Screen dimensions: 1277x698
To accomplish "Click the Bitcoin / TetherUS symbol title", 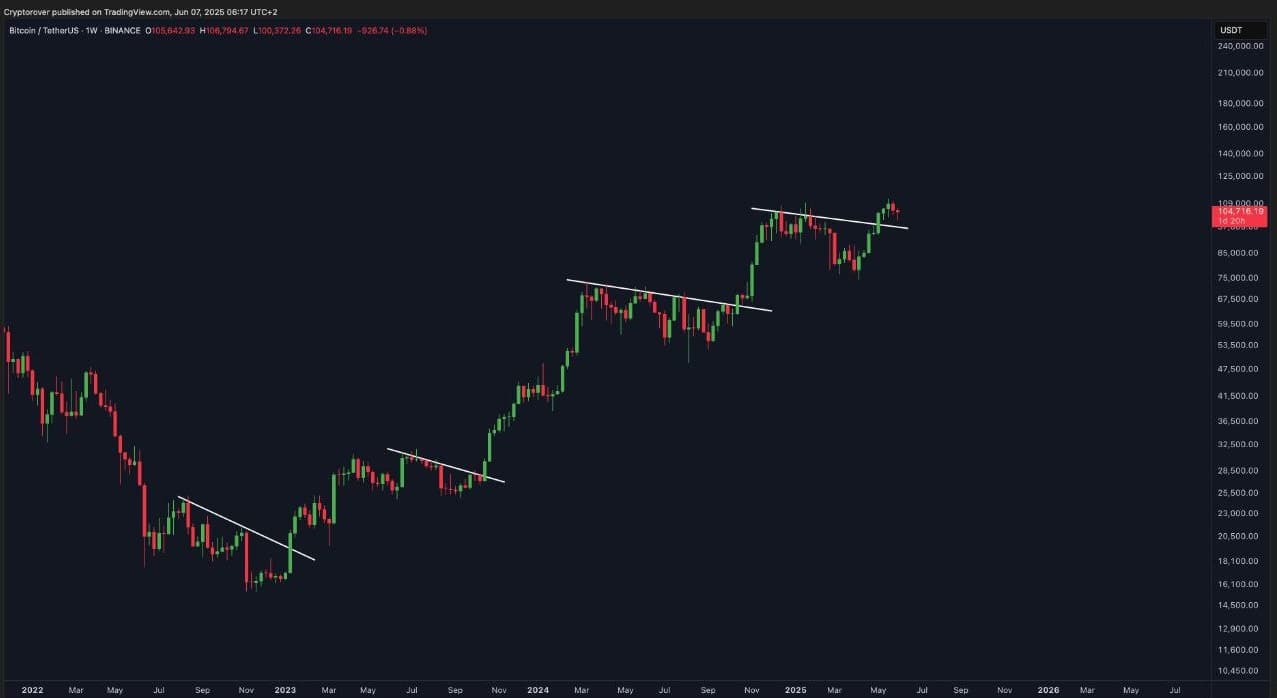I will click(x=44, y=31).
